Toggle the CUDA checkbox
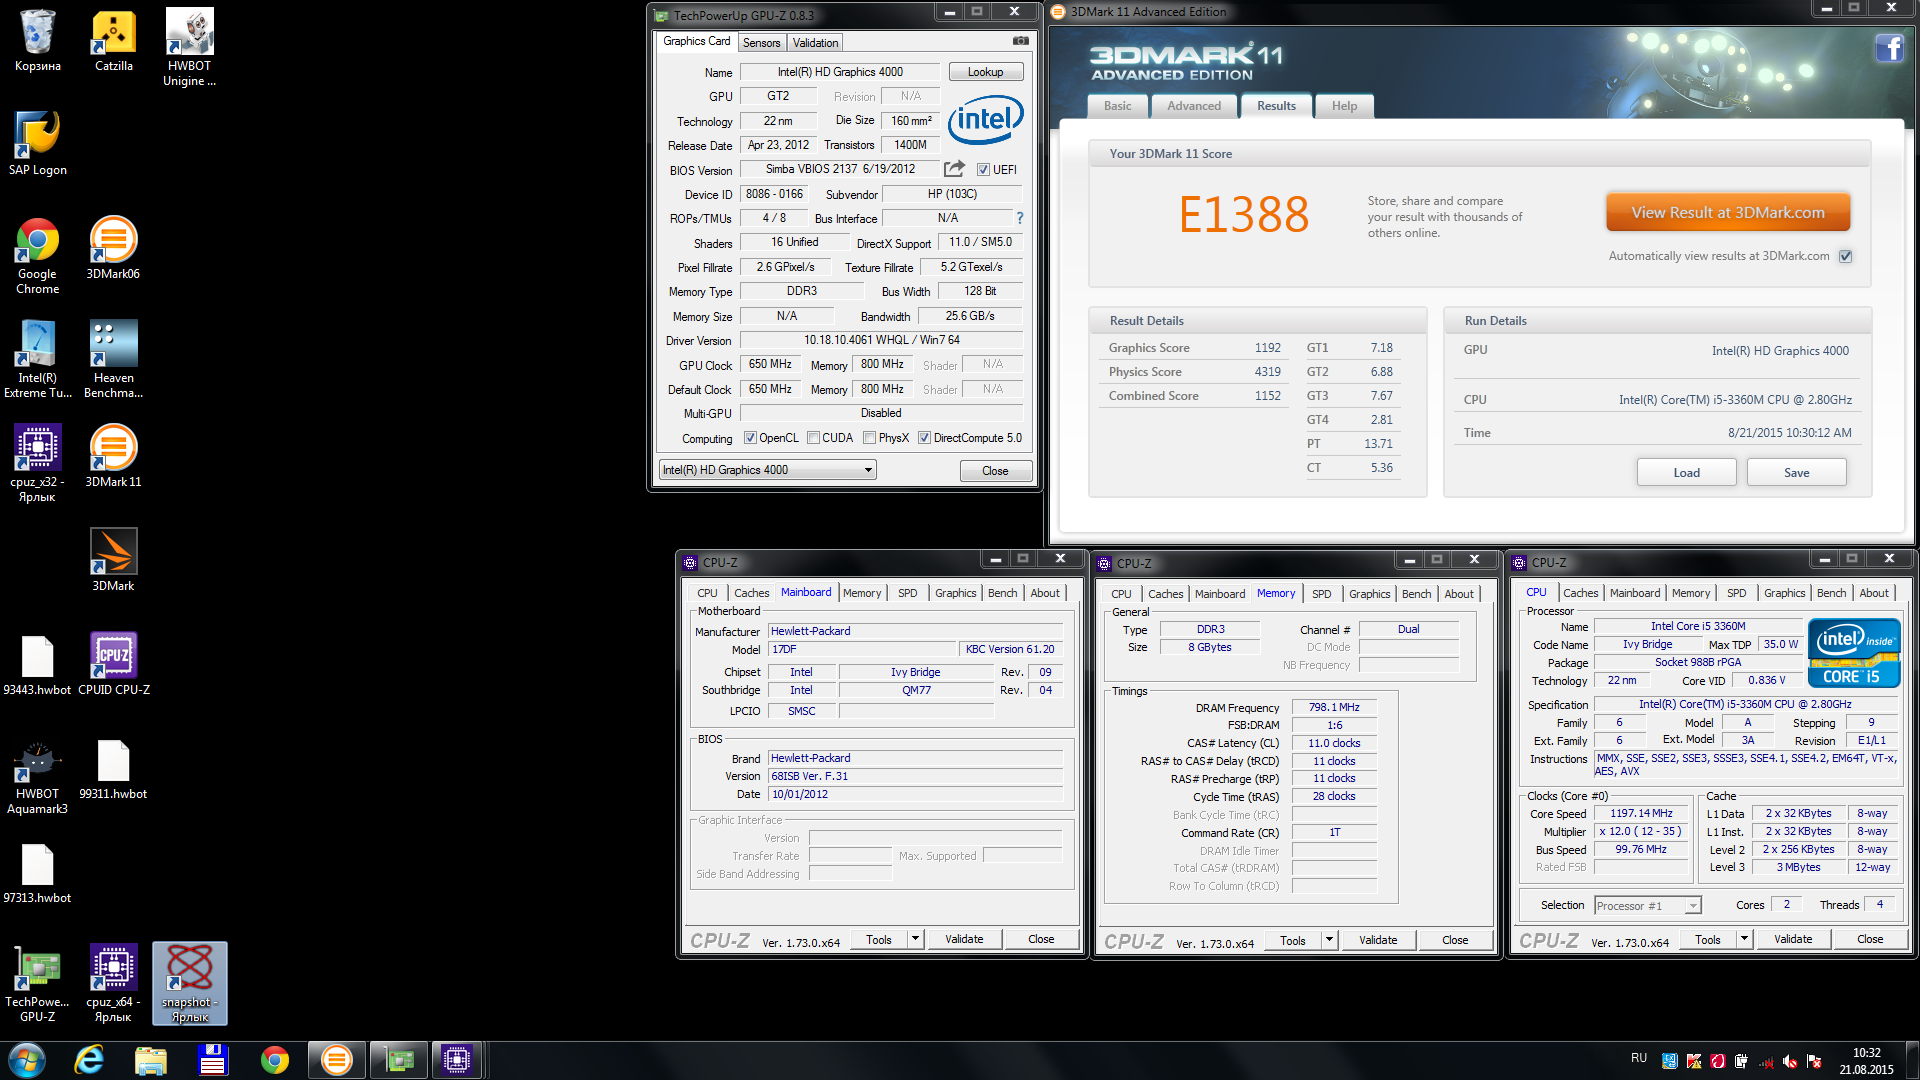 coord(813,438)
